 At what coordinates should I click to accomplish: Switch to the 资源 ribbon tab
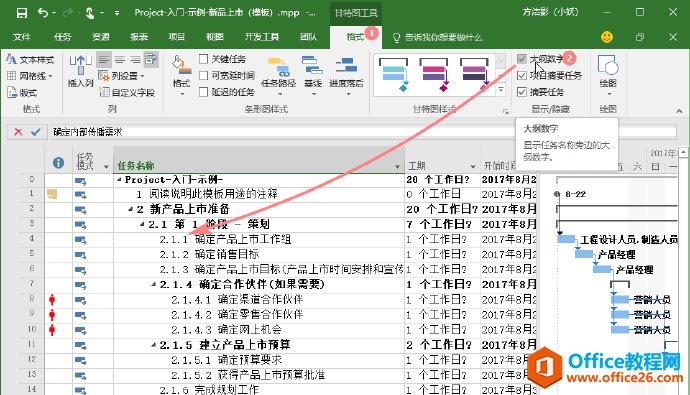101,37
